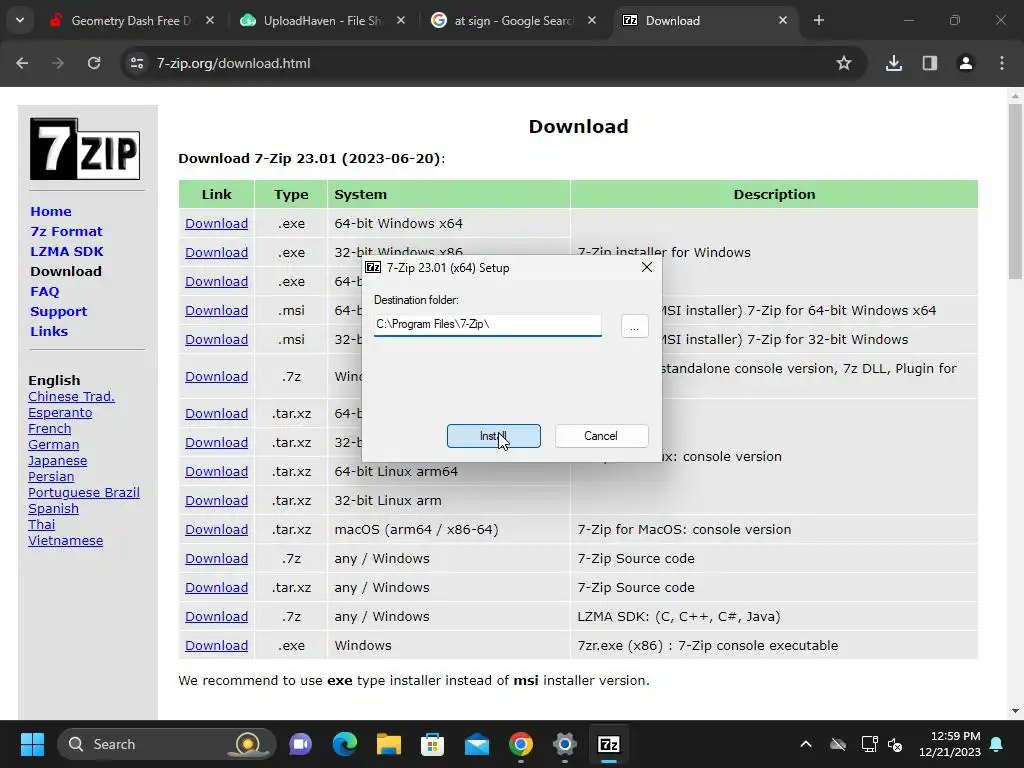Reload the current page
Image resolution: width=1024 pixels, height=768 pixels.
click(x=94, y=63)
